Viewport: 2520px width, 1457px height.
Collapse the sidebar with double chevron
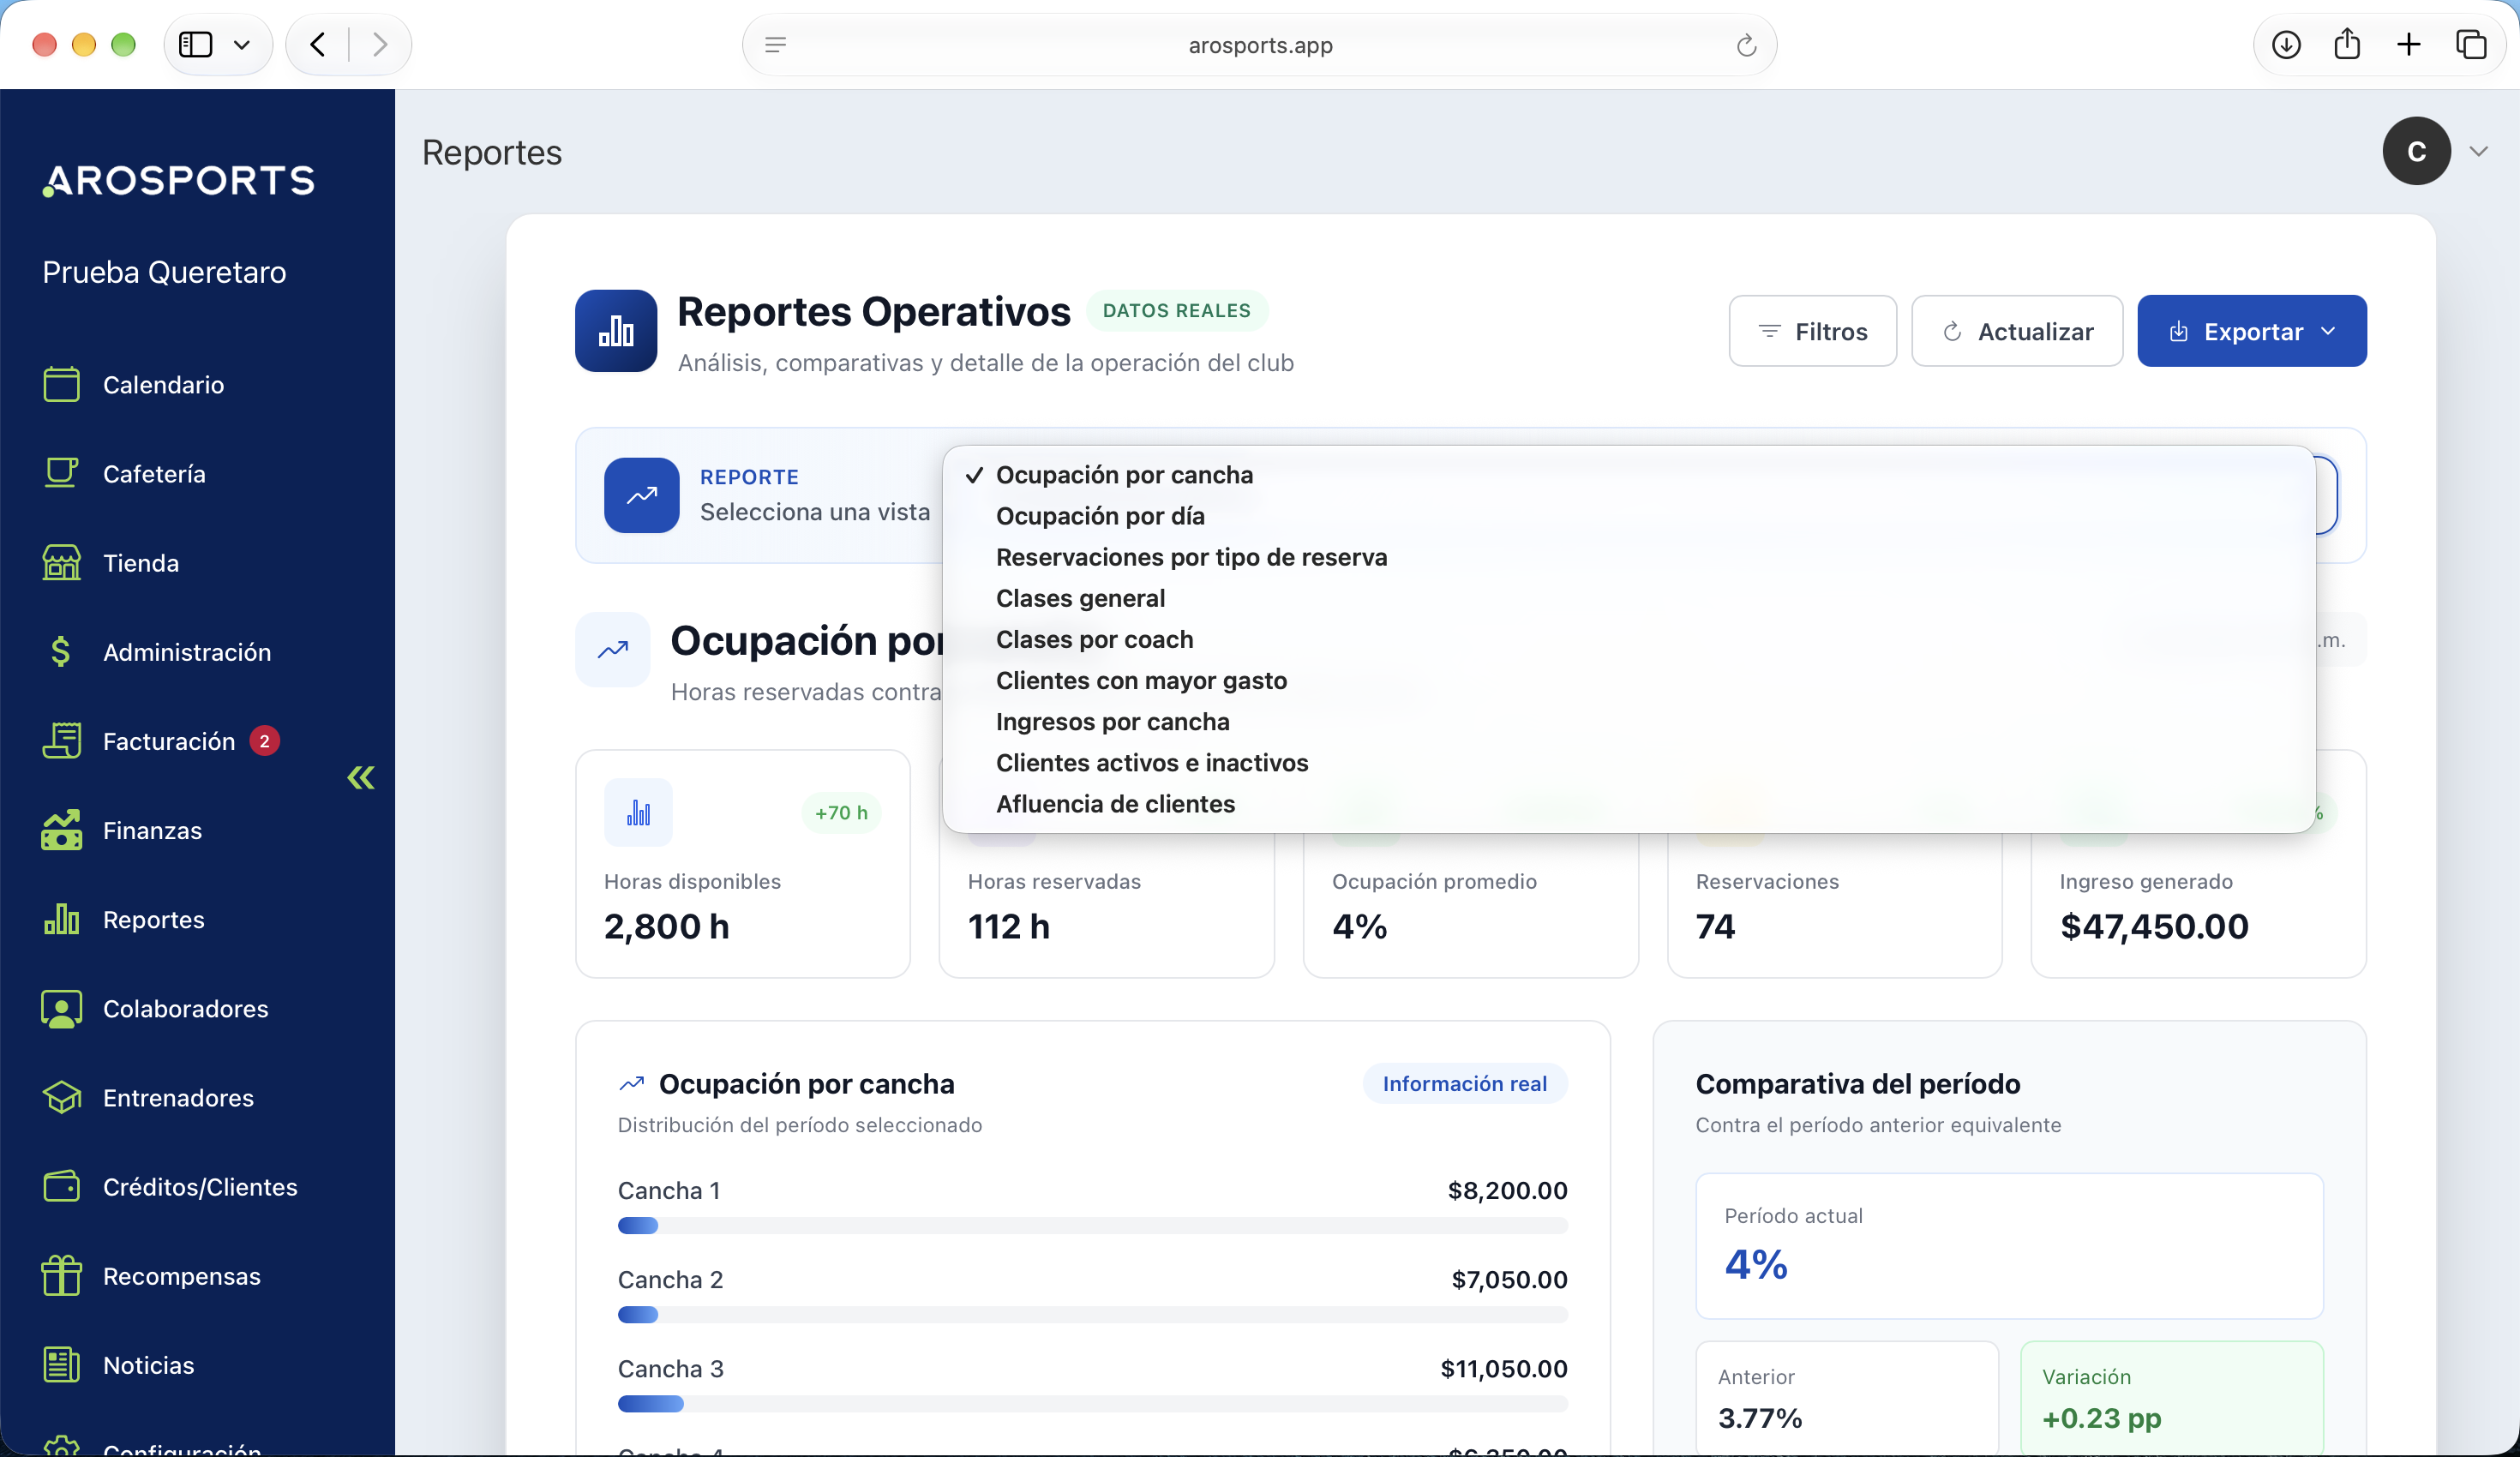tap(361, 777)
